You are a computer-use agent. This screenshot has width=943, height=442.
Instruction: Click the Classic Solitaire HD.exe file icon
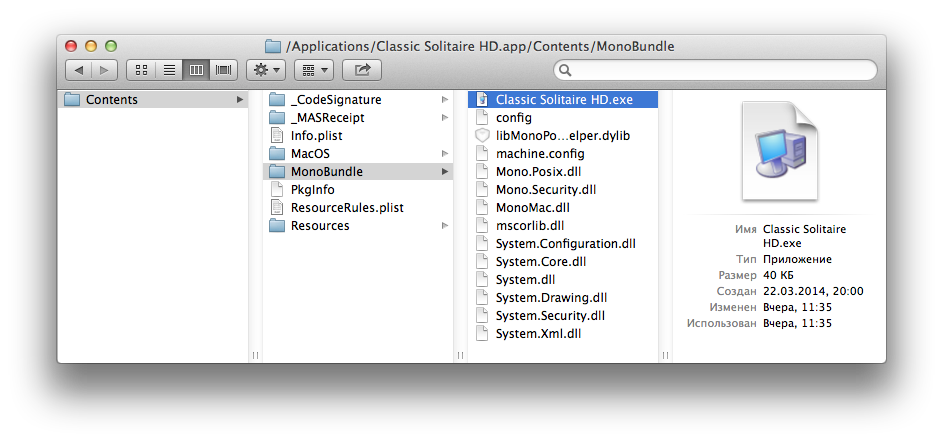coord(482,100)
